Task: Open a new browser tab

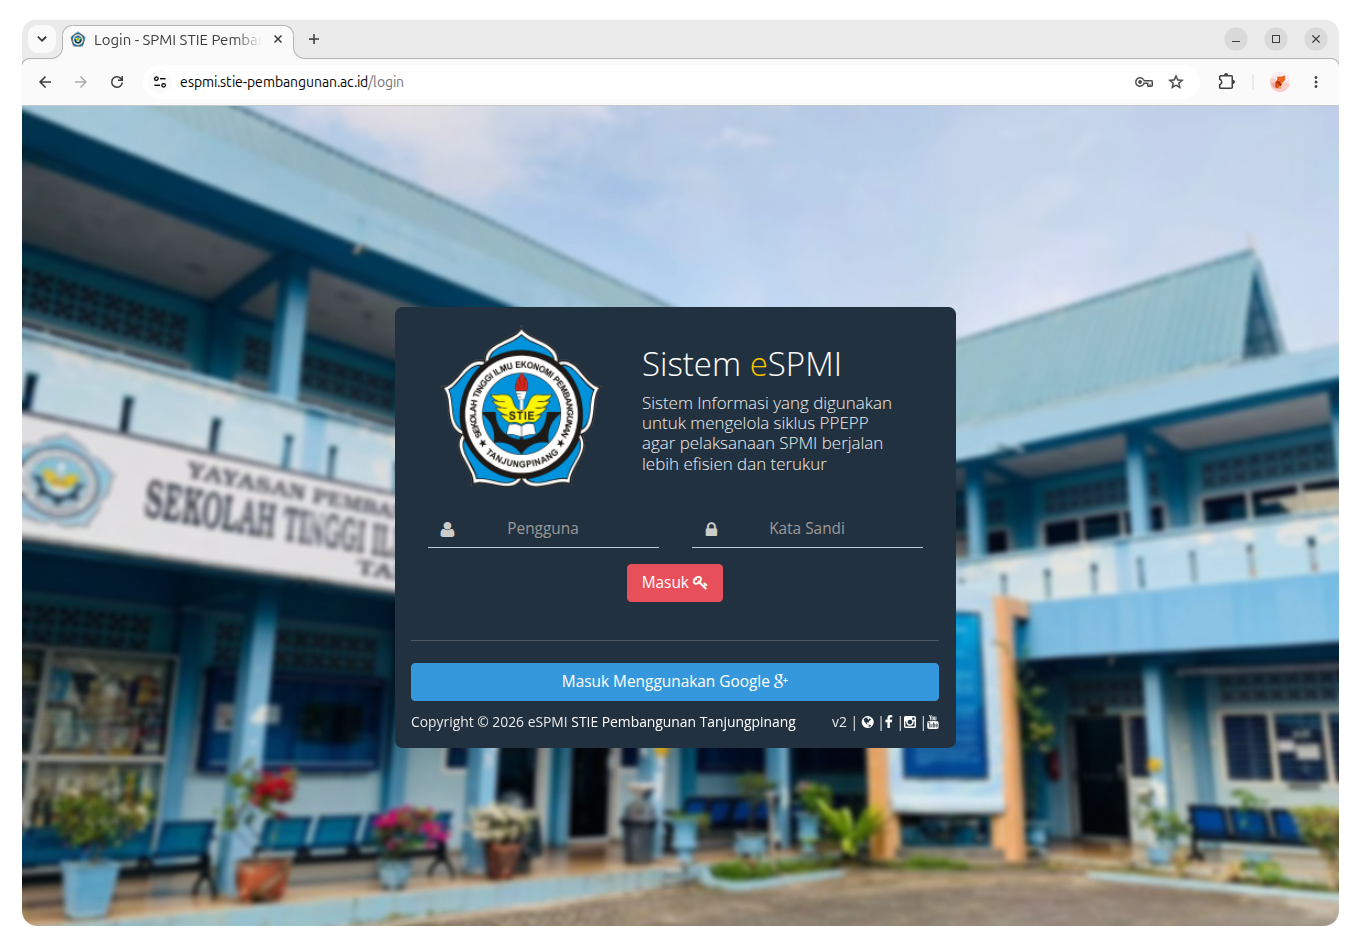Action: 314,39
